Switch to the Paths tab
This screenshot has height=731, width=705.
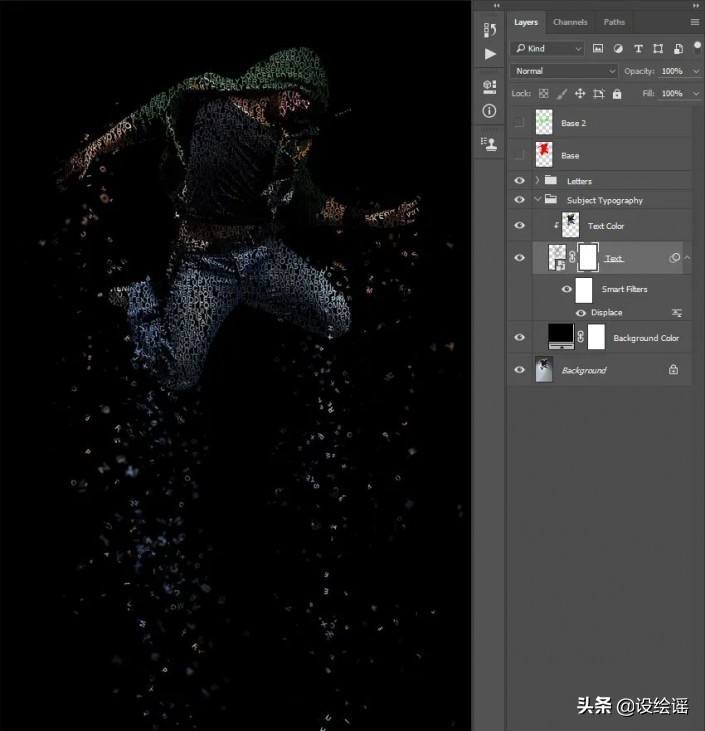pos(614,22)
